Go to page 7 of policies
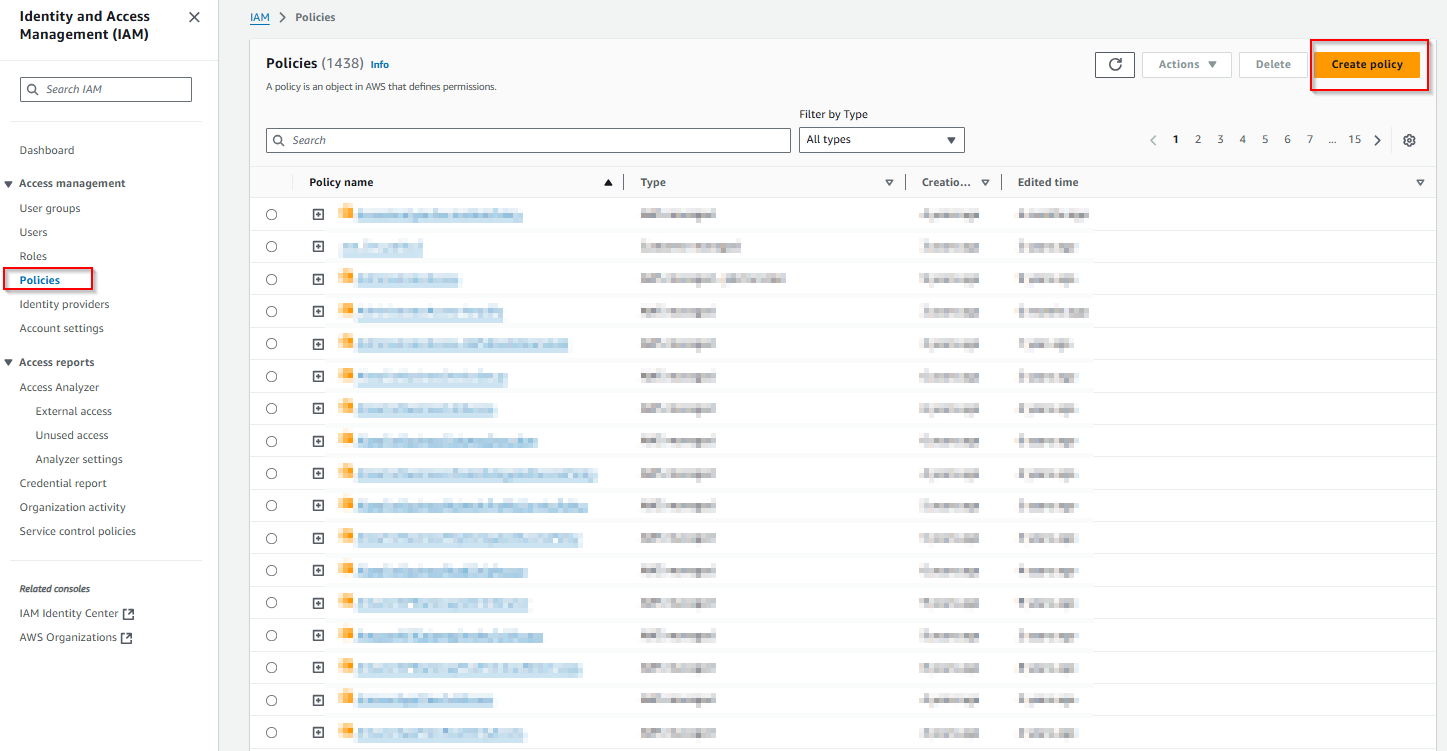The height and width of the screenshot is (751, 1447). pos(1310,140)
